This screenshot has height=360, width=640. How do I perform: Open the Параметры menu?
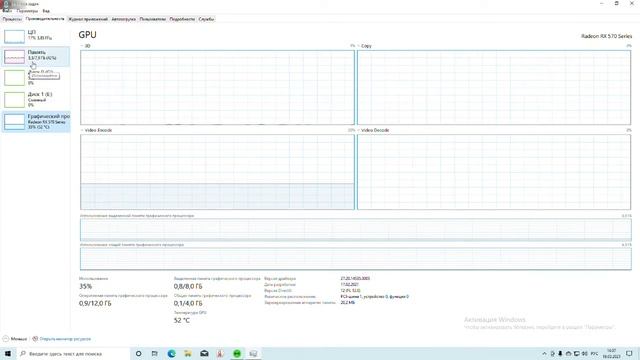tap(27, 11)
